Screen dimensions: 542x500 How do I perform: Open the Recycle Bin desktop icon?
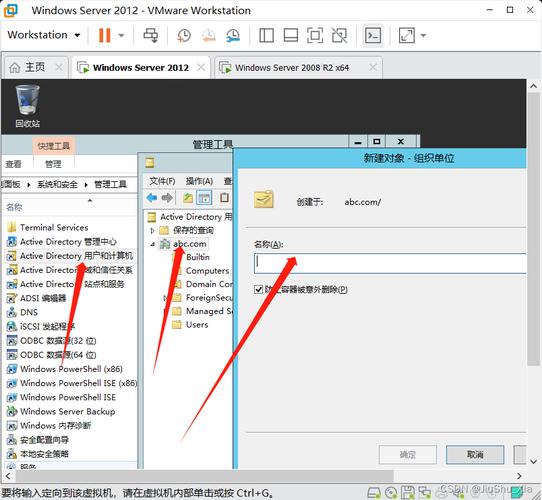(x=27, y=106)
